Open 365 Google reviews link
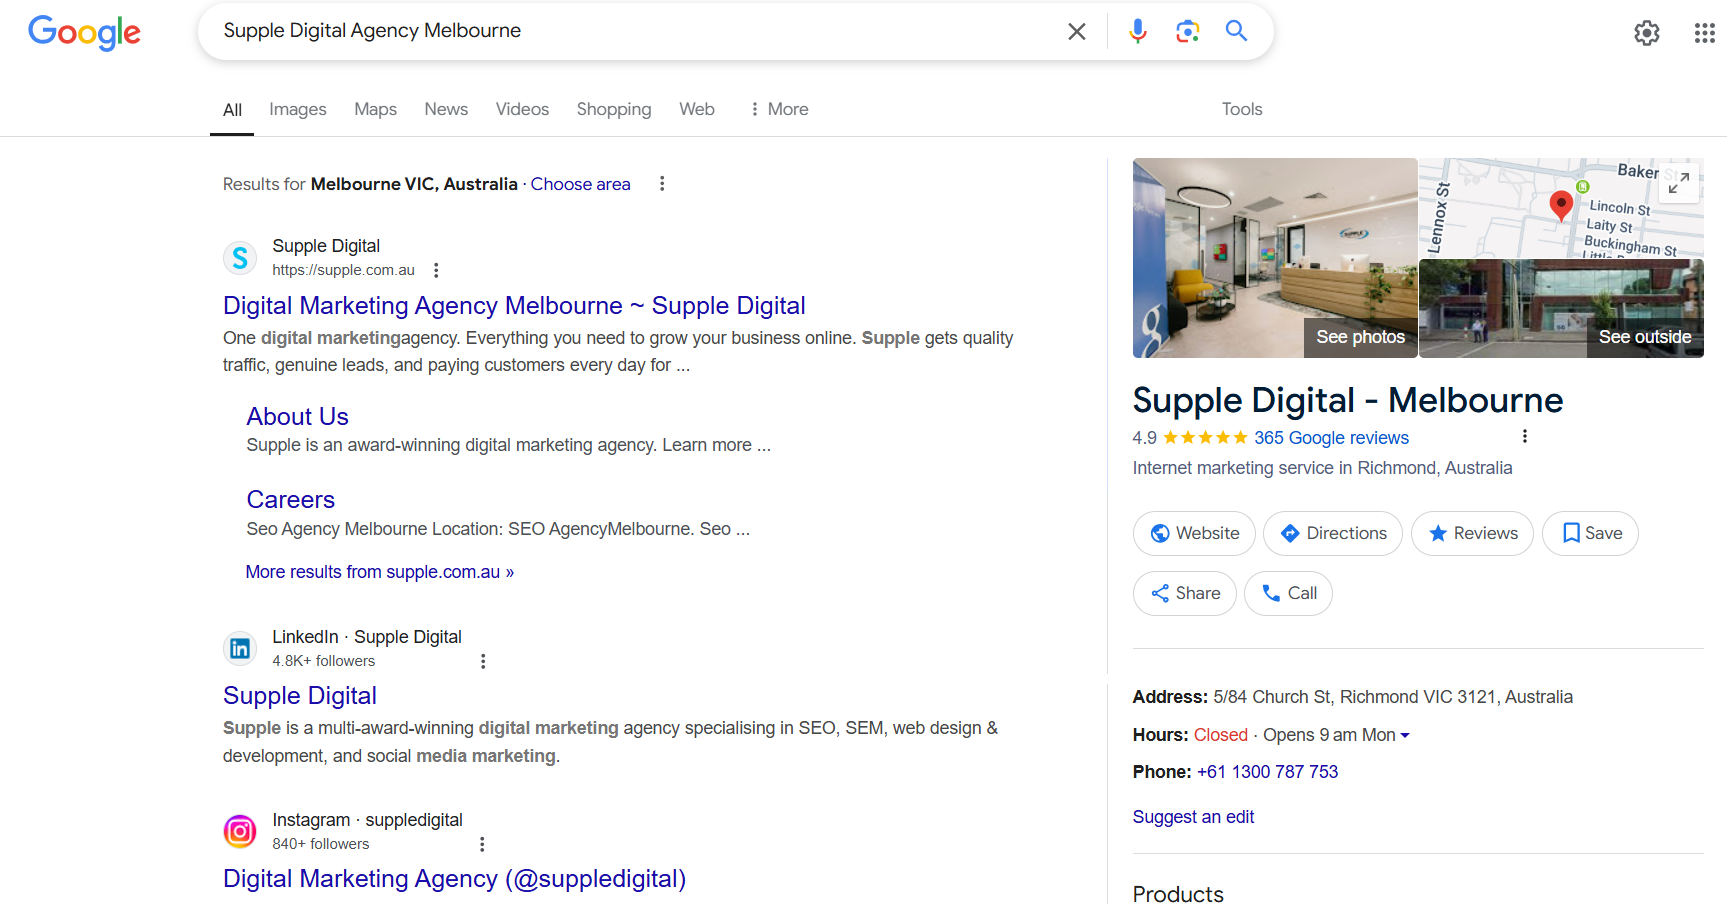 pos(1331,438)
